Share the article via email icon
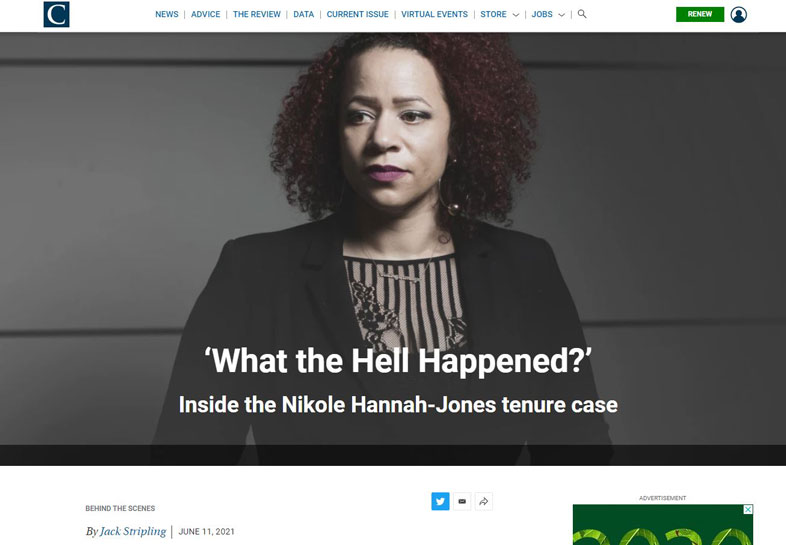786x545 pixels. pyautogui.click(x=462, y=501)
